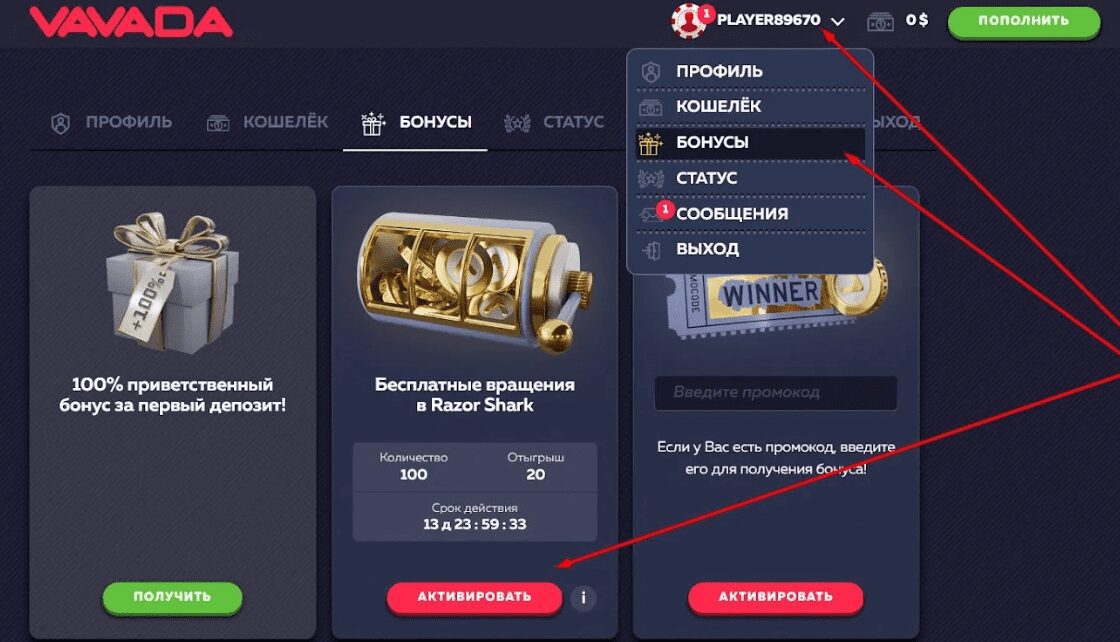Click the green Пополнить button
This screenshot has width=1120, height=642.
point(1024,21)
